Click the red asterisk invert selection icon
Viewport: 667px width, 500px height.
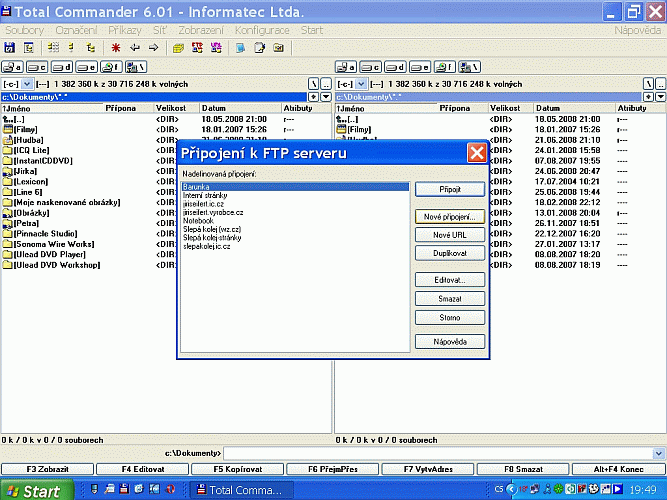point(117,47)
